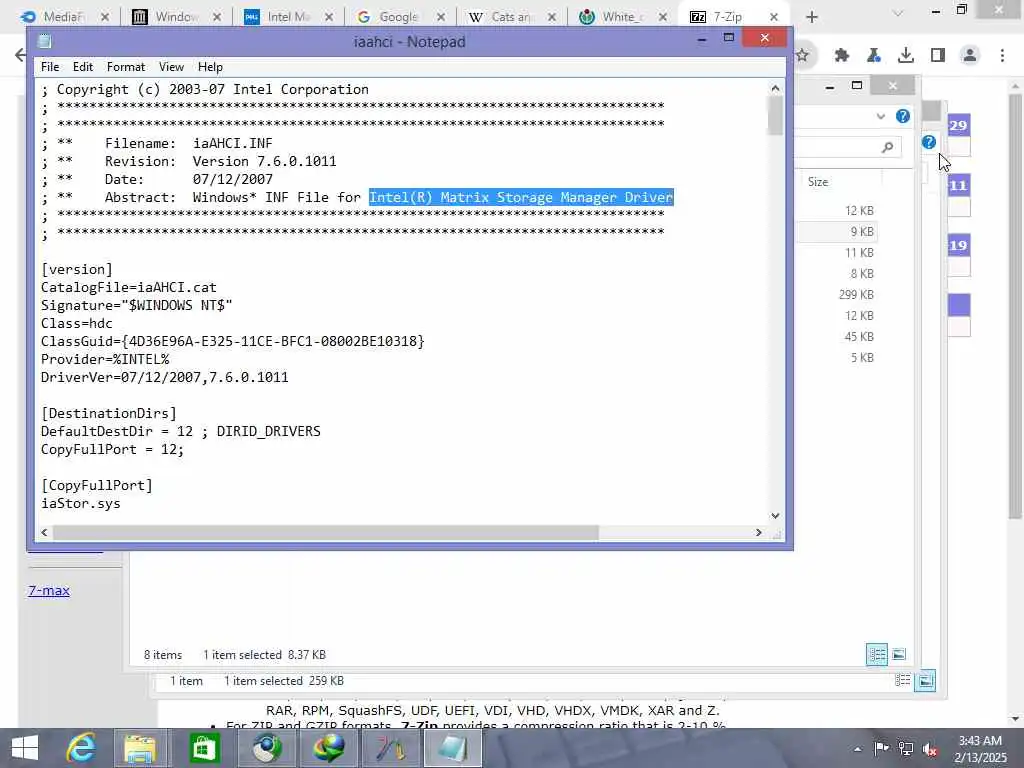The height and width of the screenshot is (768, 1024).
Task: Click the Notepad horizontal scrollbar thumb
Action: click(325, 532)
